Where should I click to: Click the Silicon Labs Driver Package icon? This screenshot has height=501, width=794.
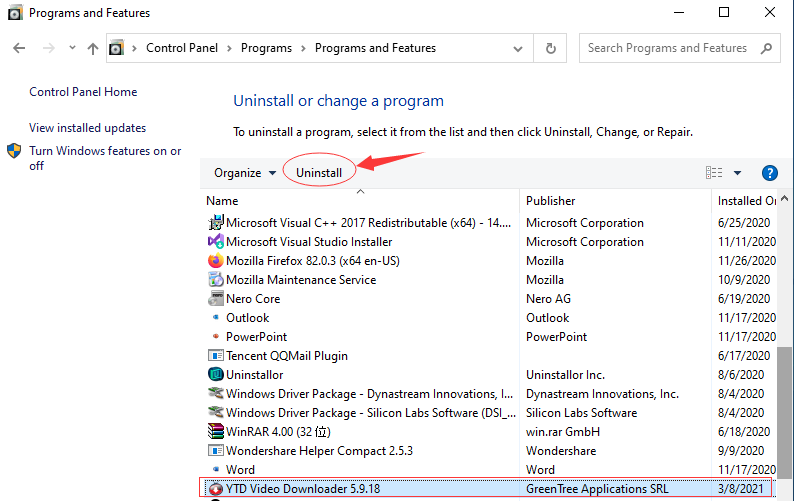pos(216,412)
